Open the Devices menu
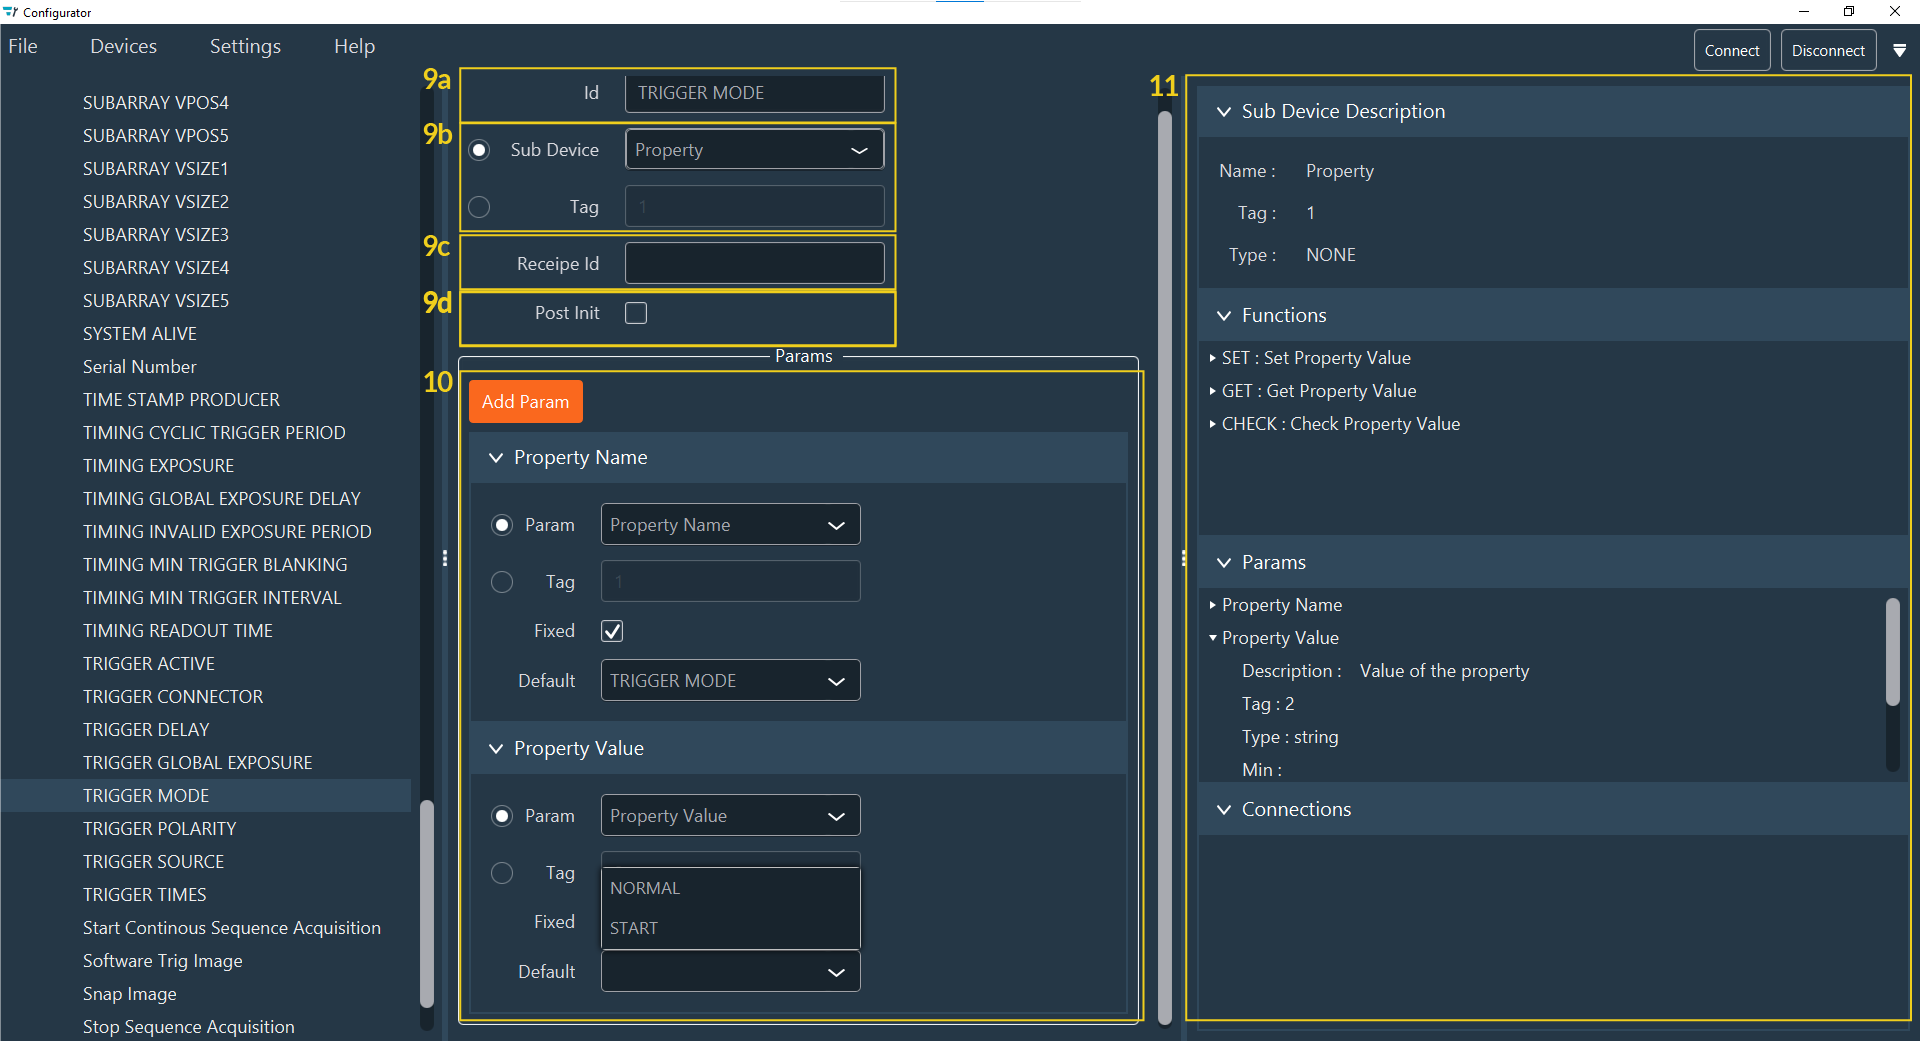Image resolution: width=1922 pixels, height=1042 pixels. [123, 46]
